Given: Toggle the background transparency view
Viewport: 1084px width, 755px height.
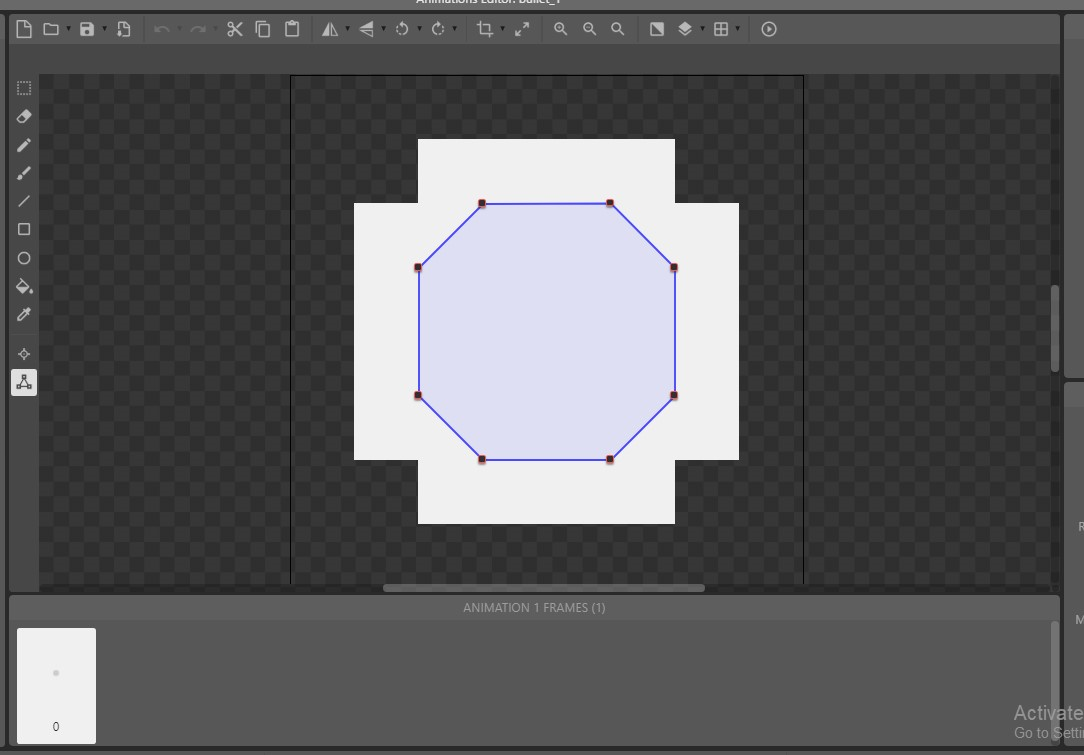Looking at the screenshot, I should [x=657, y=29].
